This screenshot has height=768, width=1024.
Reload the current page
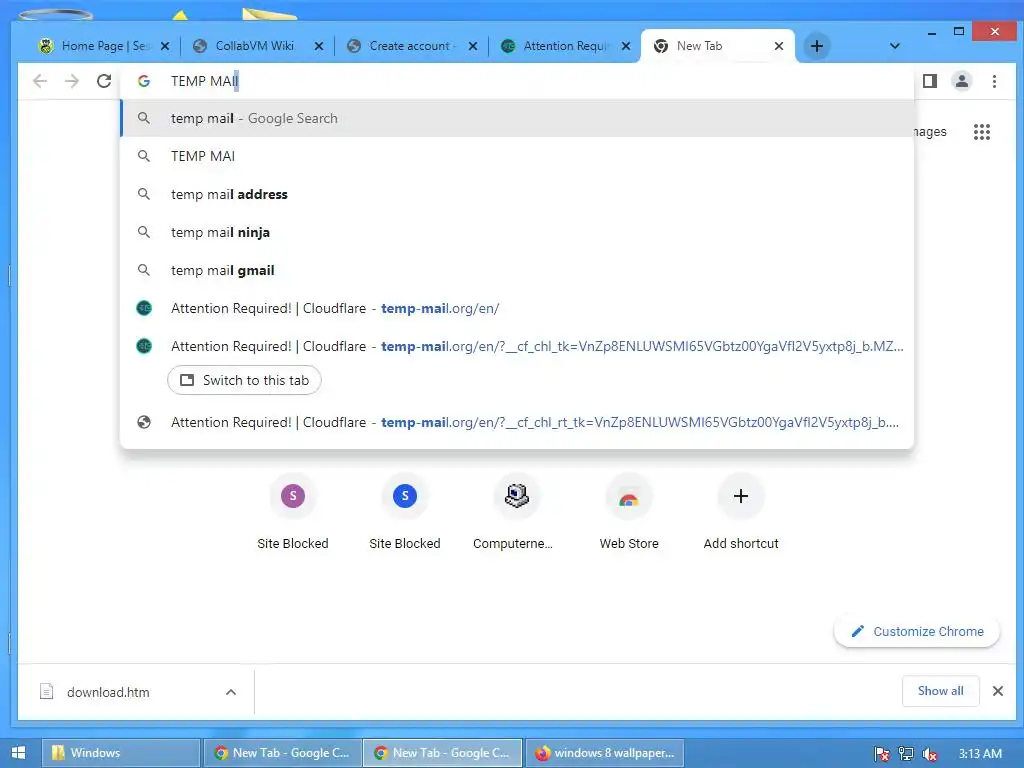[x=104, y=81]
